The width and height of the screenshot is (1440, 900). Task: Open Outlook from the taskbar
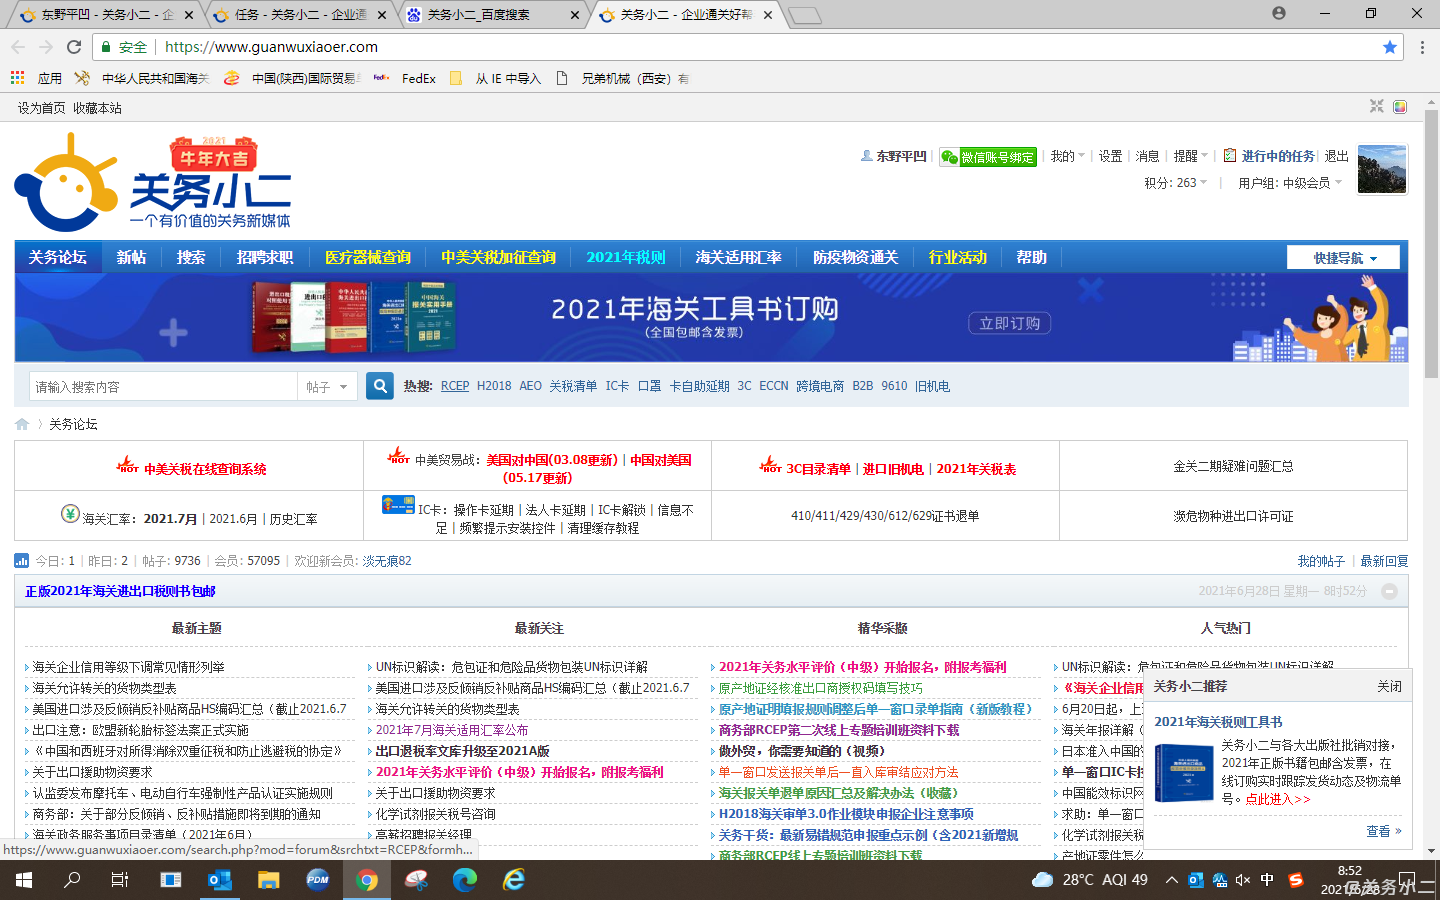[220, 880]
